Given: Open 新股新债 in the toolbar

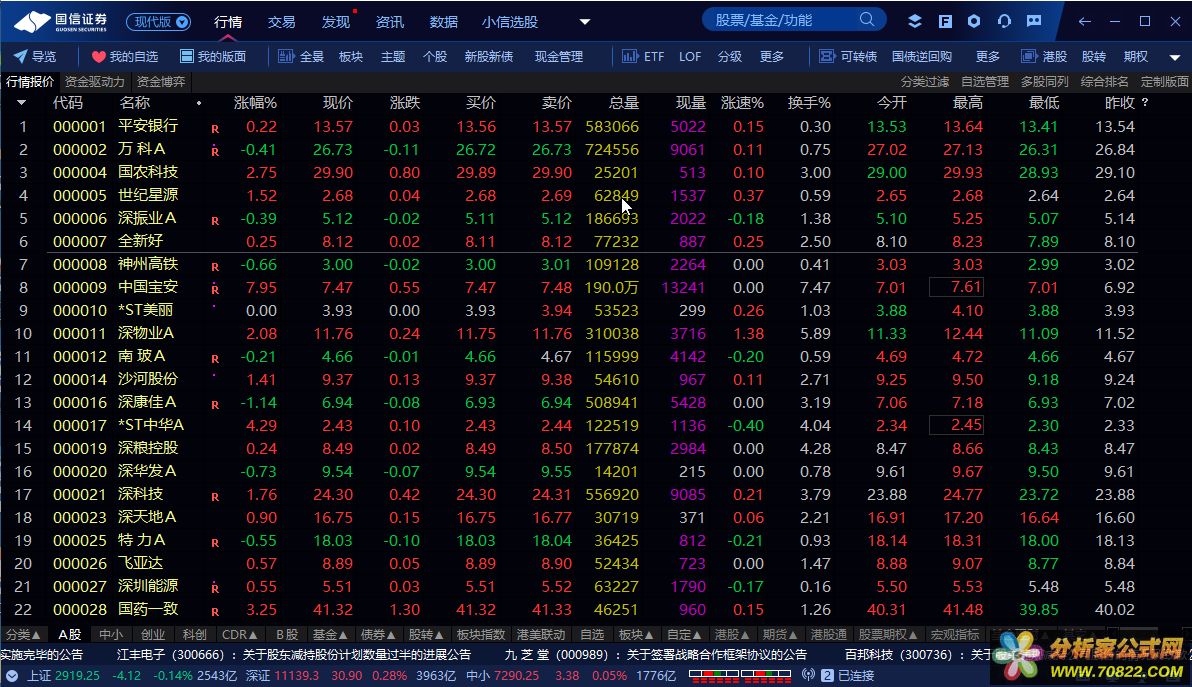Looking at the screenshot, I should 489,56.
